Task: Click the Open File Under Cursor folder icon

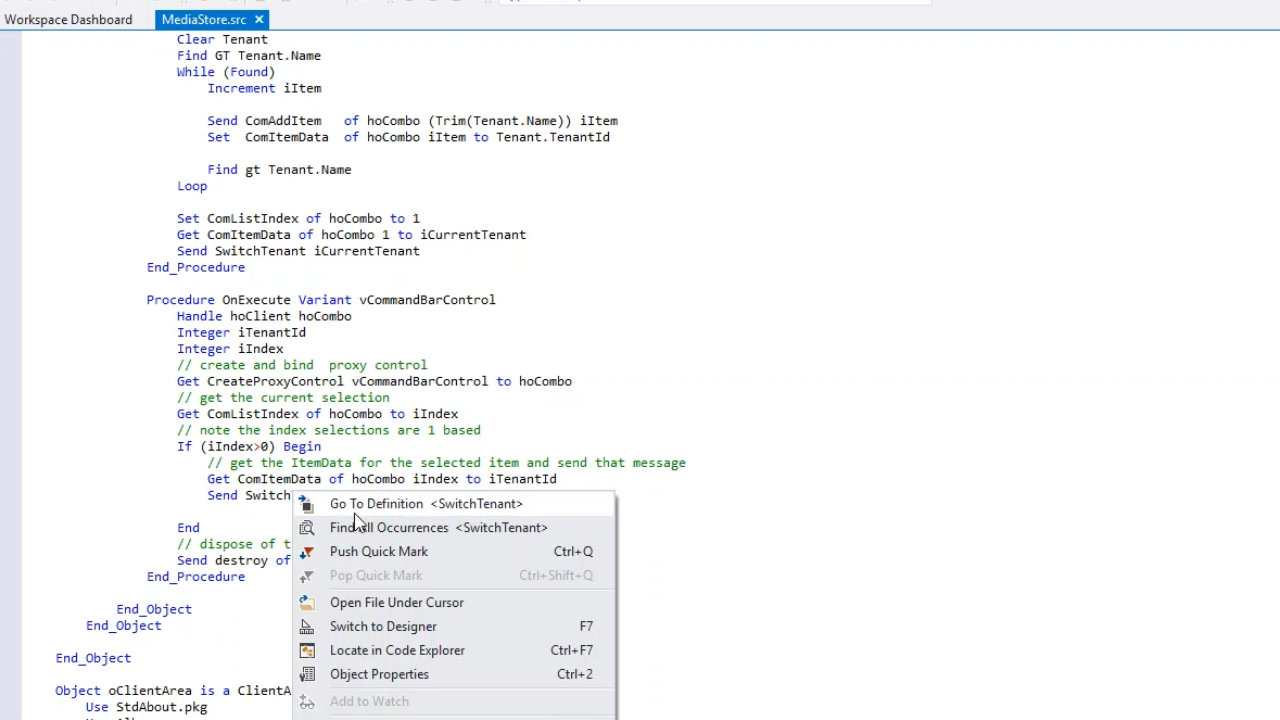Action: click(307, 603)
